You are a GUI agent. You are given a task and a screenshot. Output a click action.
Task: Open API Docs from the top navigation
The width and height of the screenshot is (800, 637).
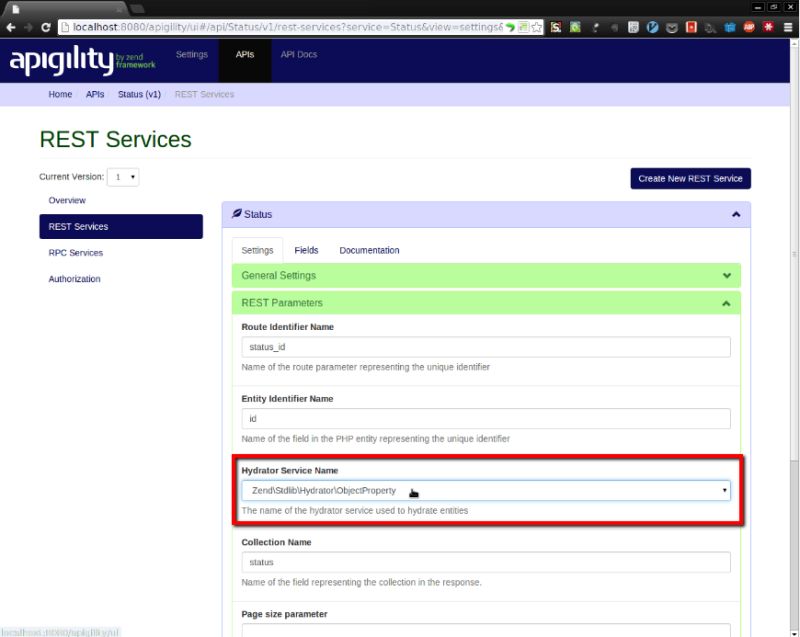point(297,54)
